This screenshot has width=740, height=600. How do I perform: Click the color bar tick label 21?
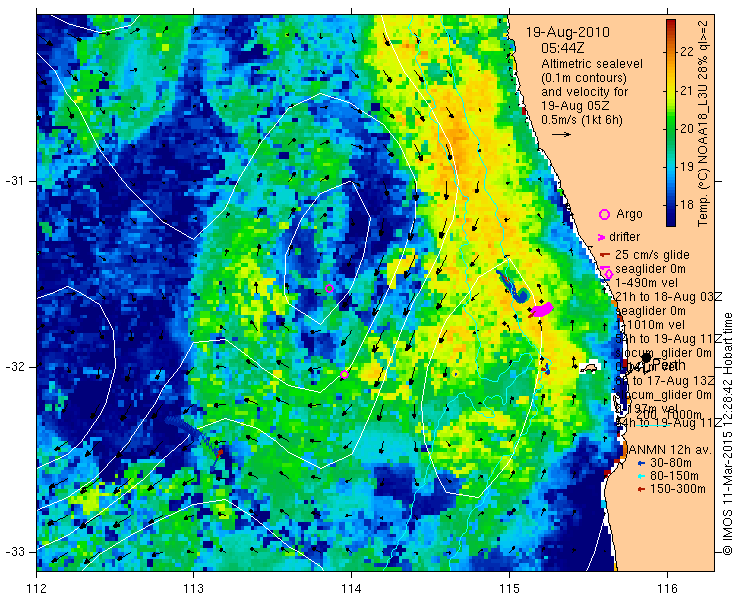687,90
